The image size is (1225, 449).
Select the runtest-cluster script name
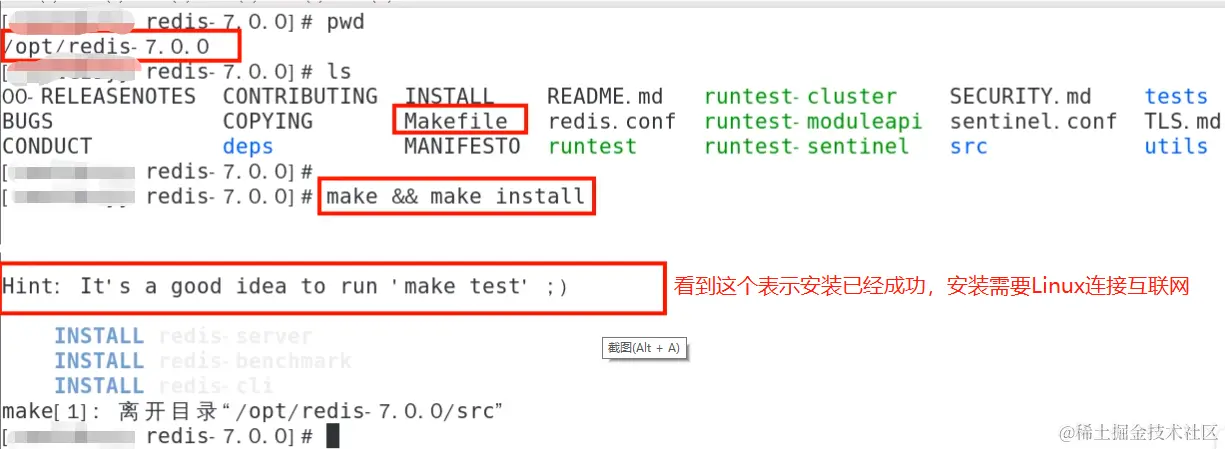[800, 97]
